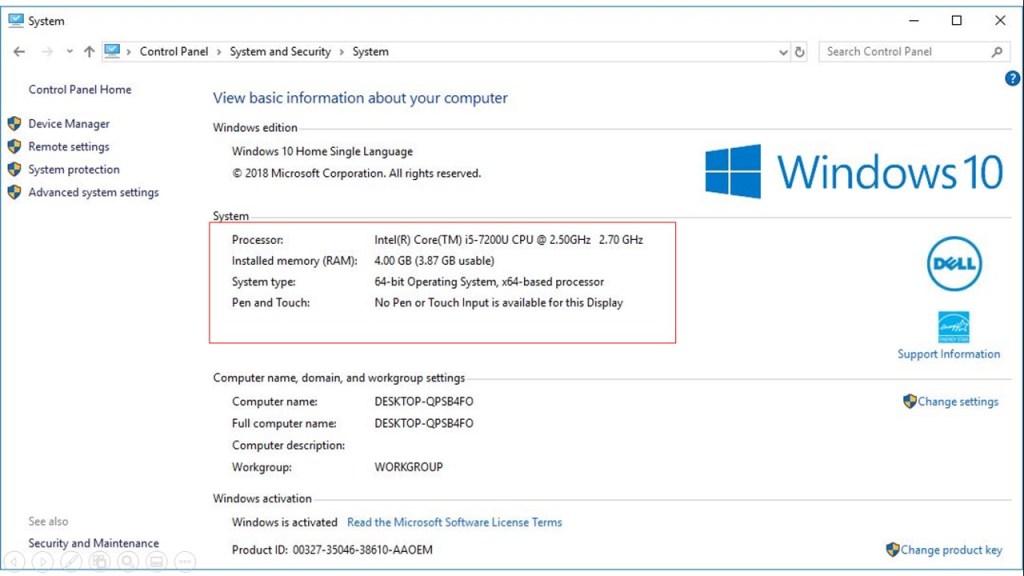1024x576 pixels.
Task: Open Remote settings from the sidebar
Action: pos(68,147)
